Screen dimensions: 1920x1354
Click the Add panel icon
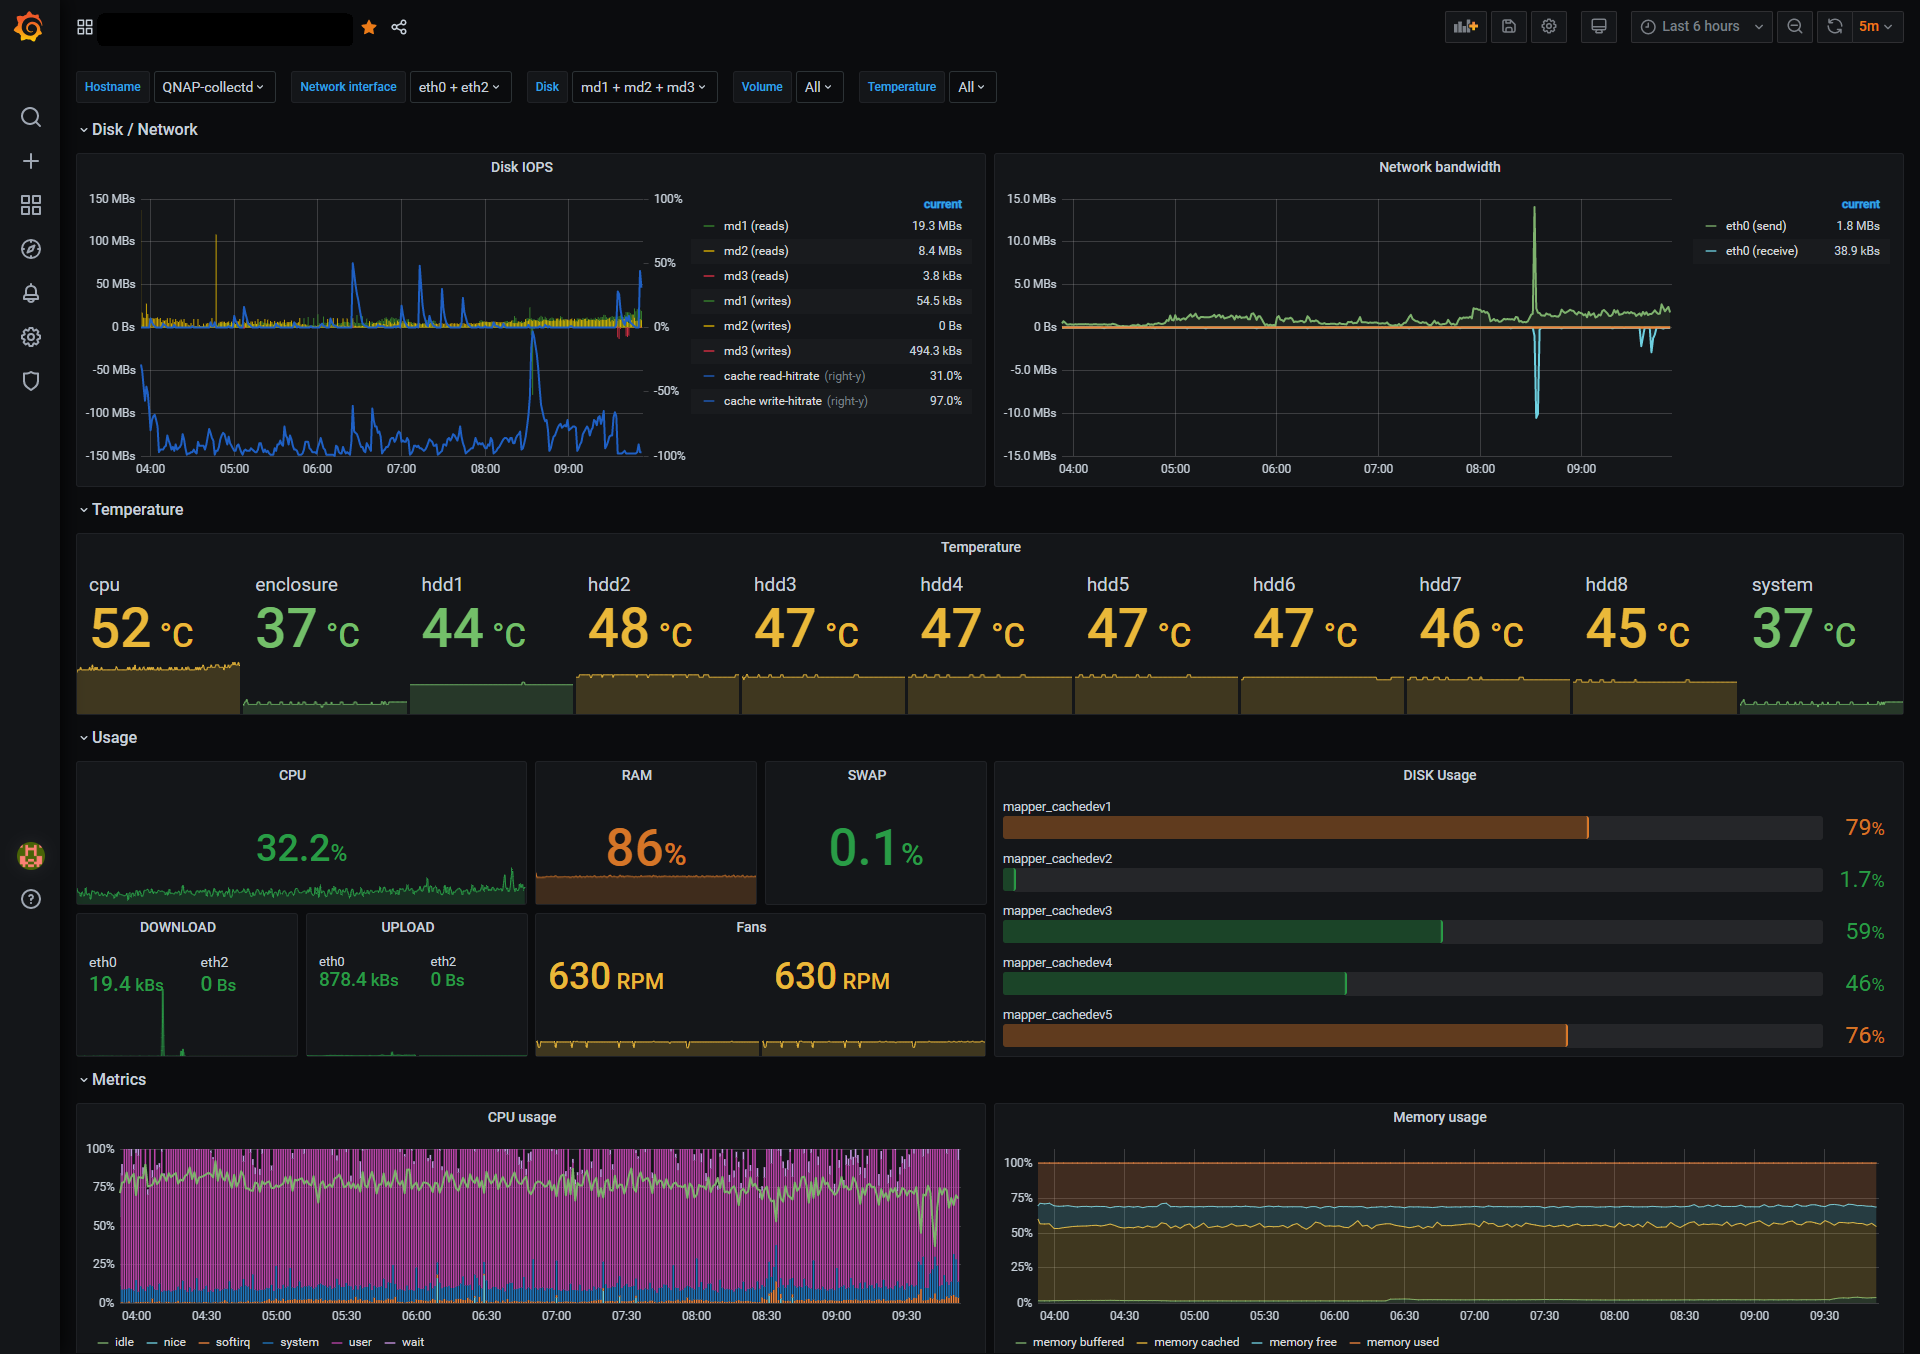[x=1465, y=27]
